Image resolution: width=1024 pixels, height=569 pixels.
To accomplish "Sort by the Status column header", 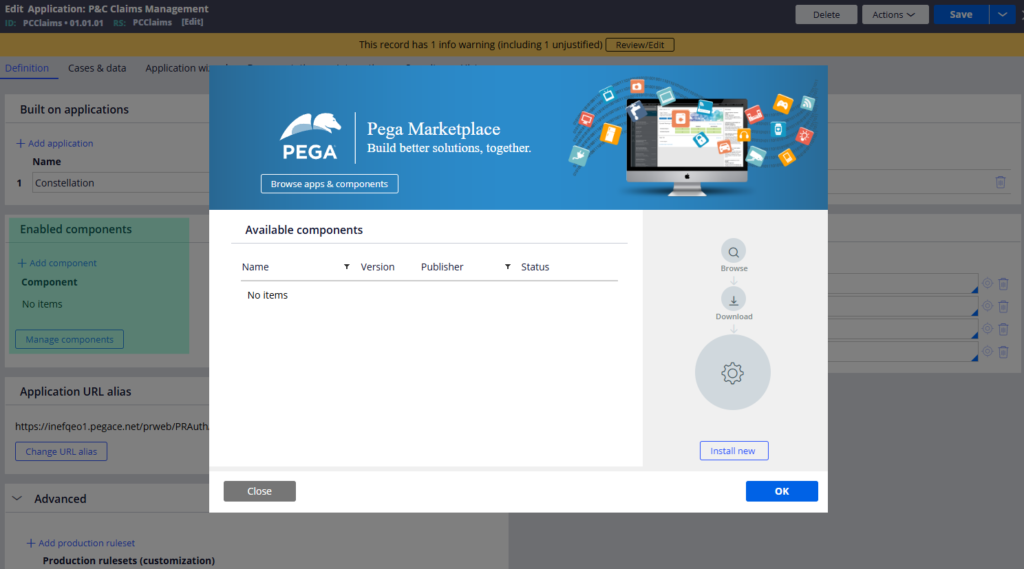I will click(535, 267).
